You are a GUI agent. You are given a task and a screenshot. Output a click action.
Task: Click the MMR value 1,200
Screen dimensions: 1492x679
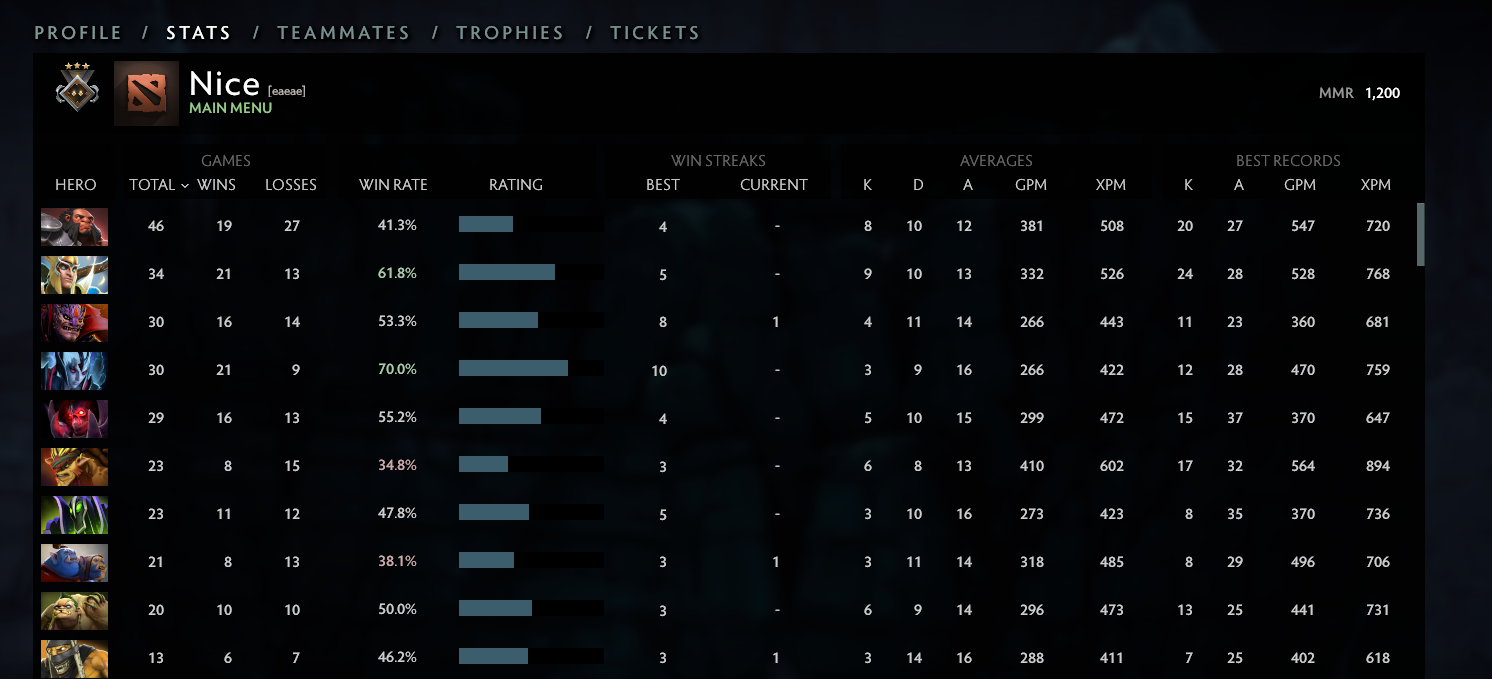coord(1383,92)
